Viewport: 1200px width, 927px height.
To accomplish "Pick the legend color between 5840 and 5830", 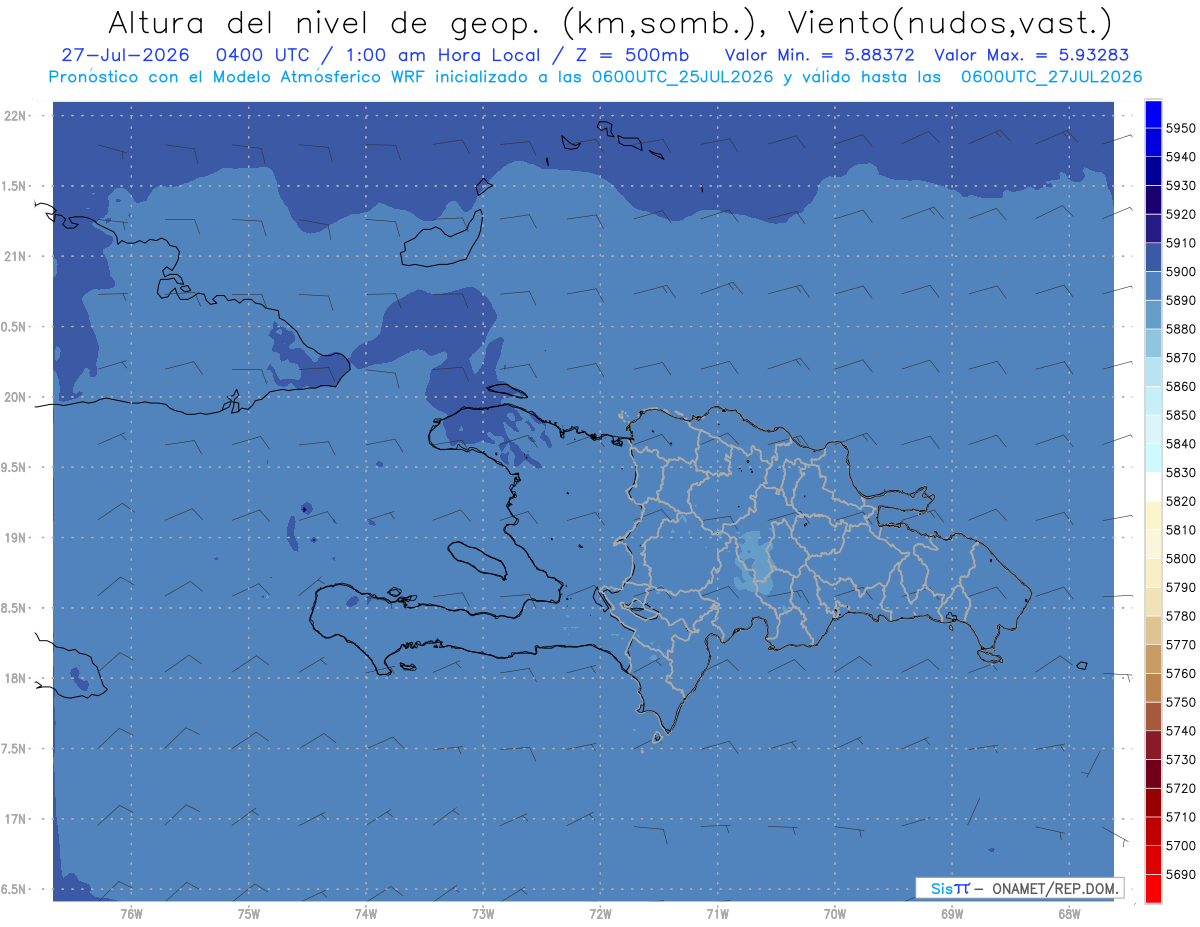I will click(1153, 458).
